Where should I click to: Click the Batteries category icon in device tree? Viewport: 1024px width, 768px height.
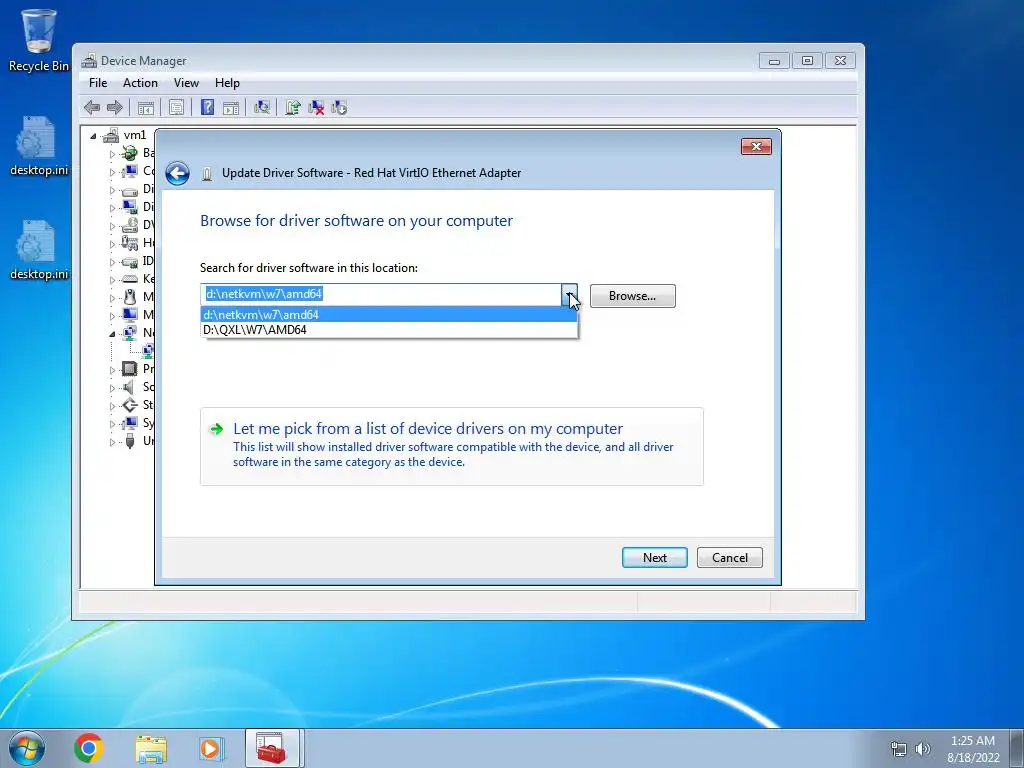tap(130, 153)
